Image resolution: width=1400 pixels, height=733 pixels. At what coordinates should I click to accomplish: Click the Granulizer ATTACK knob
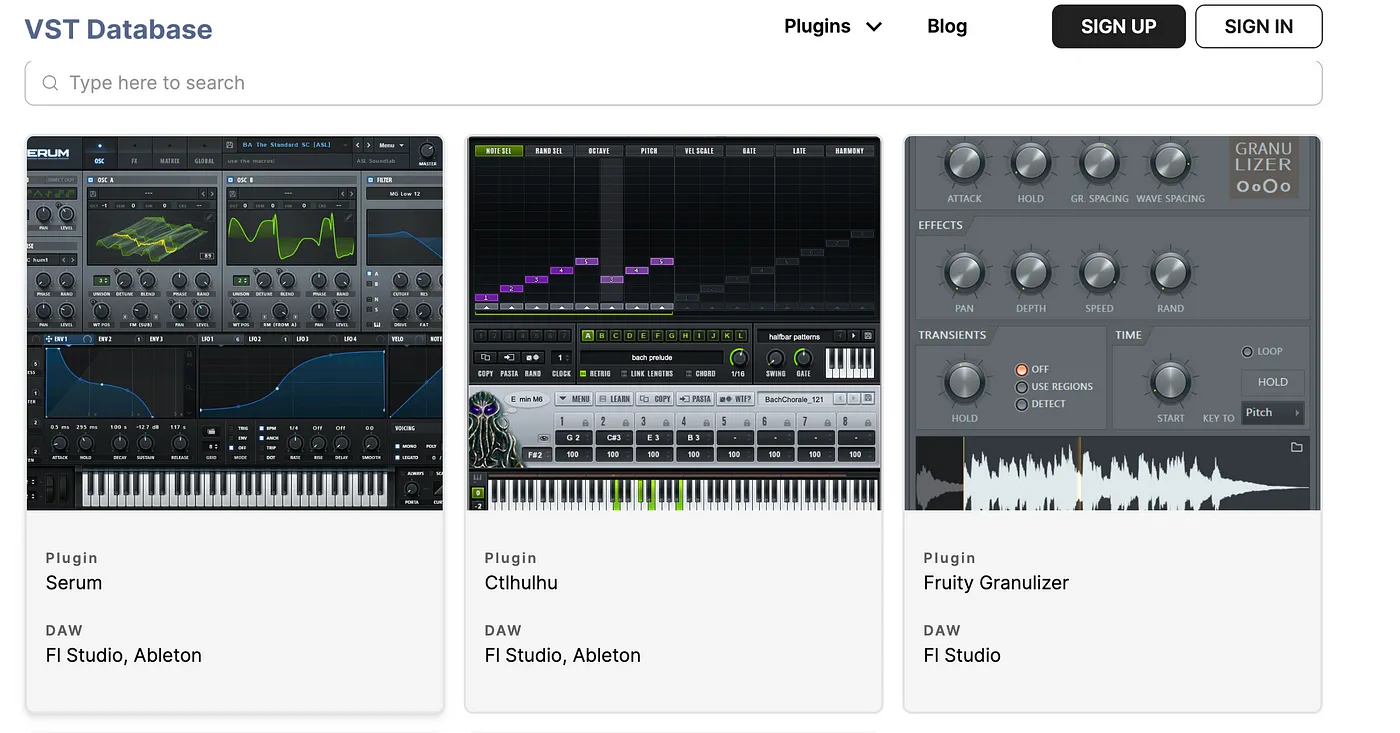tap(964, 163)
